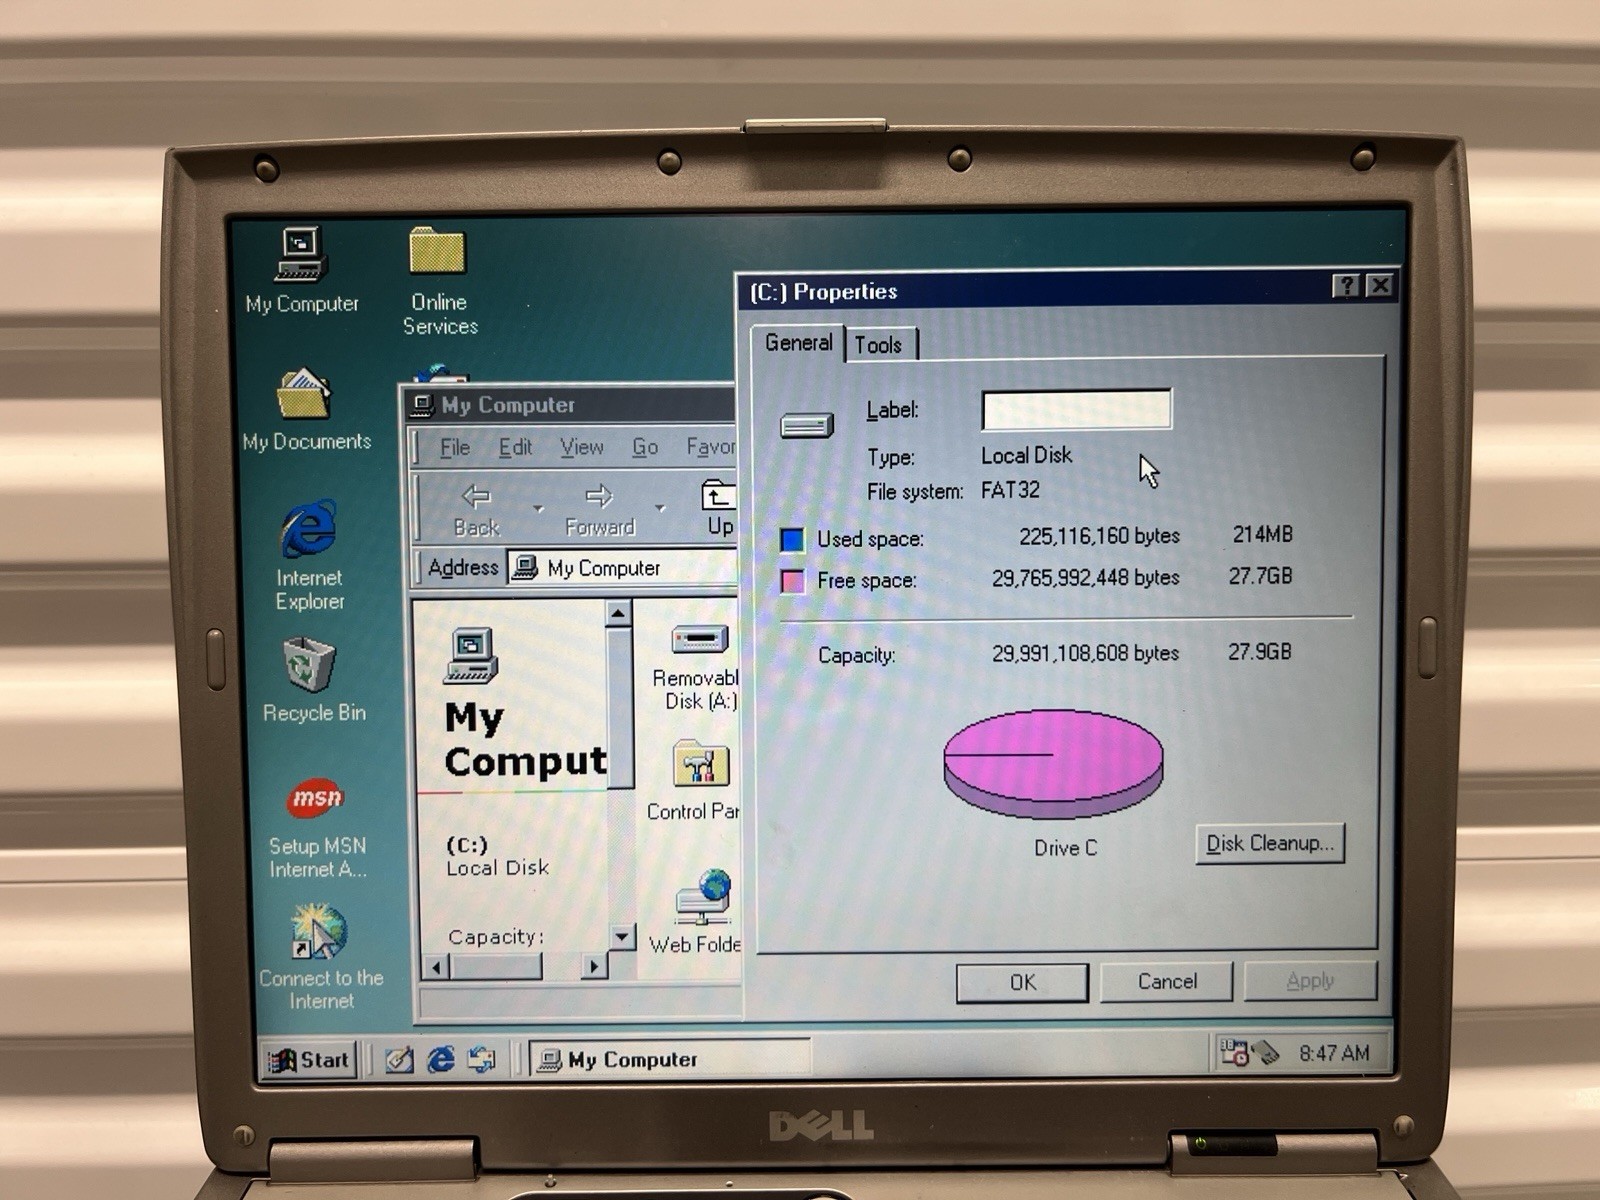This screenshot has height=1200, width=1600.
Task: Expand the Back history dropdown arrow
Action: coord(539,509)
